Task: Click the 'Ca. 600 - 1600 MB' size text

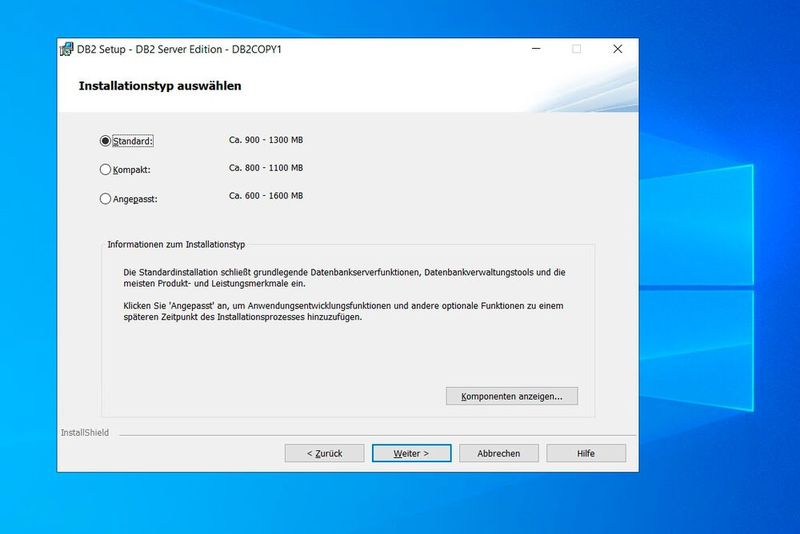Action: [x=266, y=196]
